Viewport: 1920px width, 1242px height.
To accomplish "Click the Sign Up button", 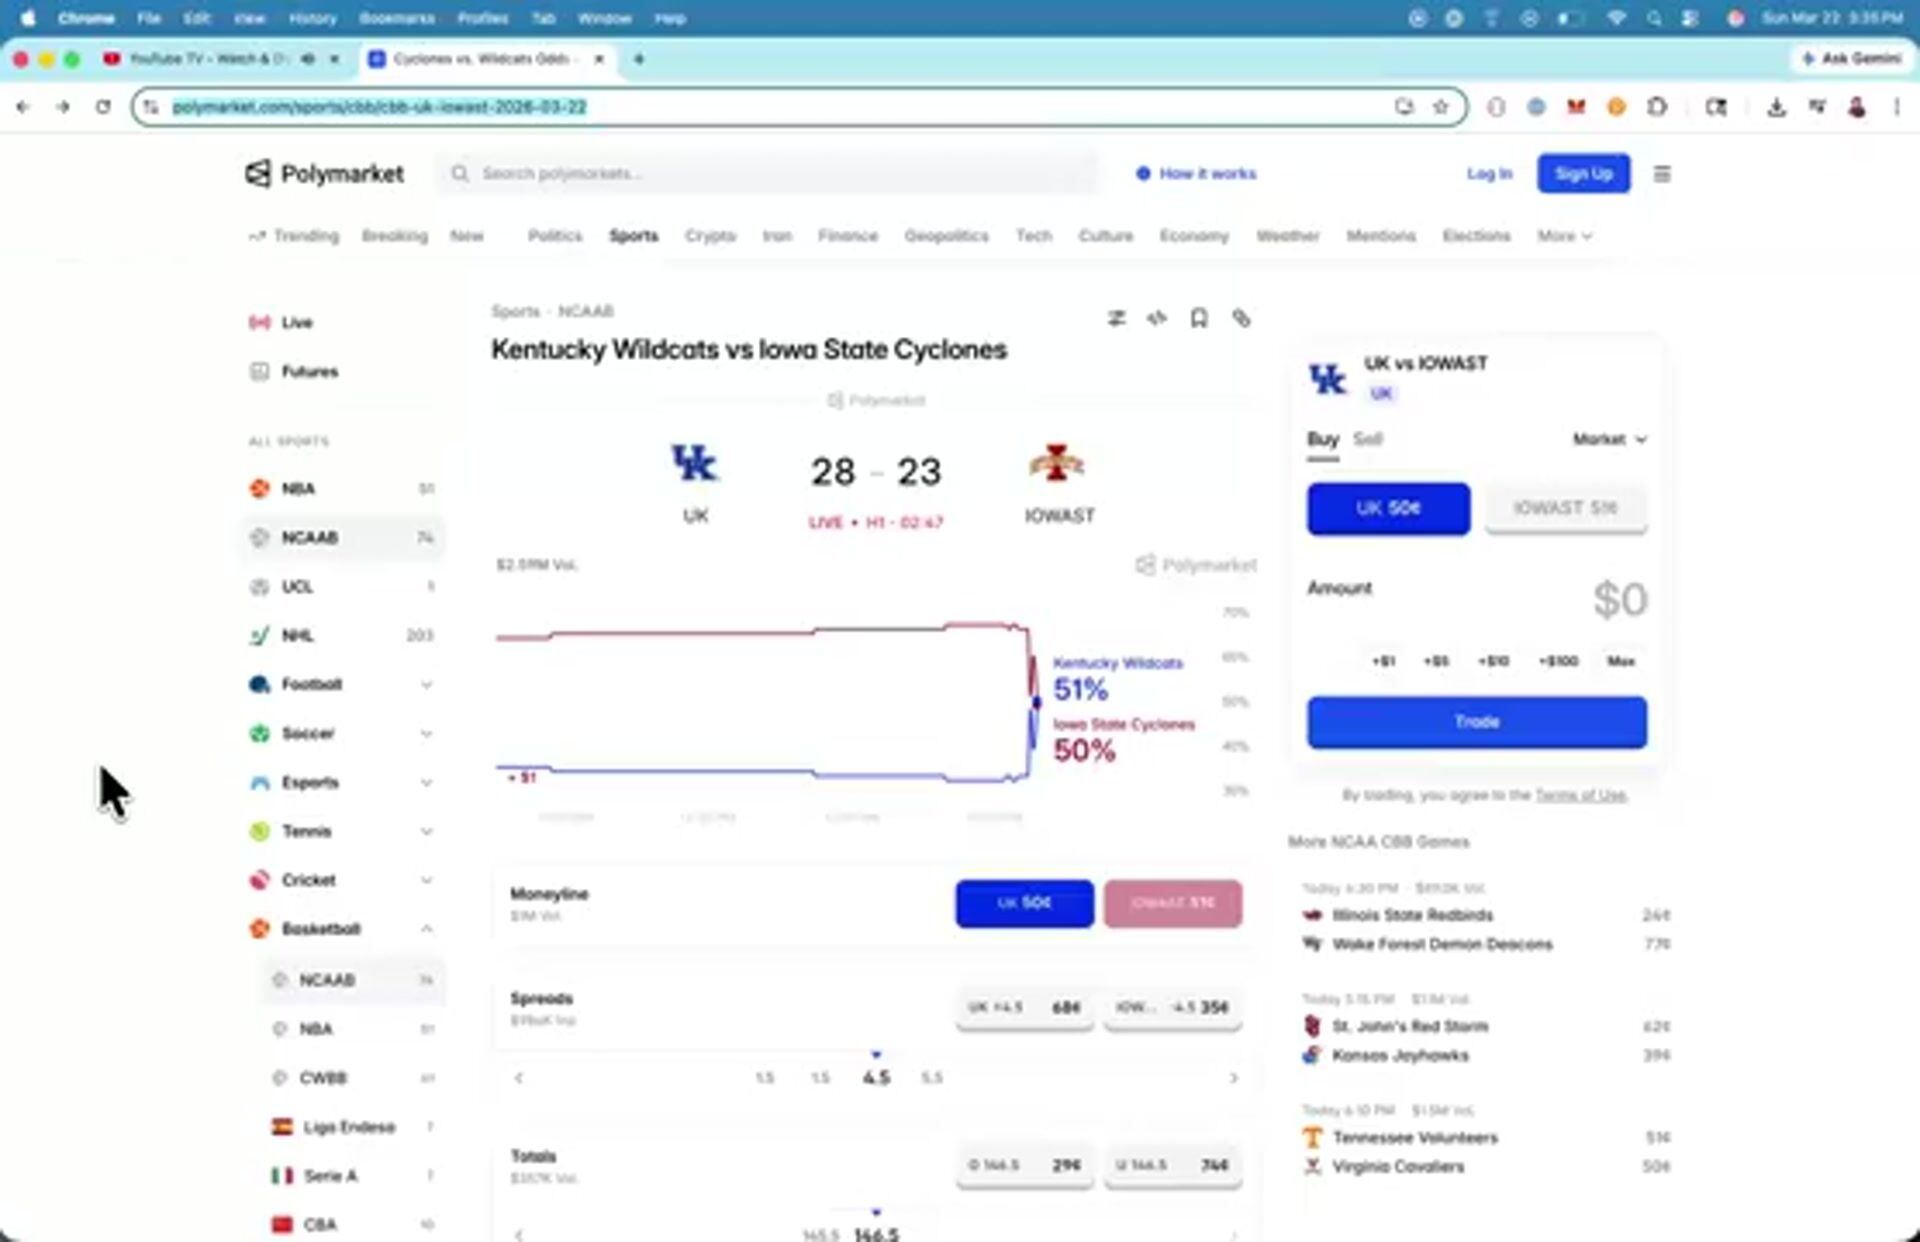I will [x=1583, y=174].
